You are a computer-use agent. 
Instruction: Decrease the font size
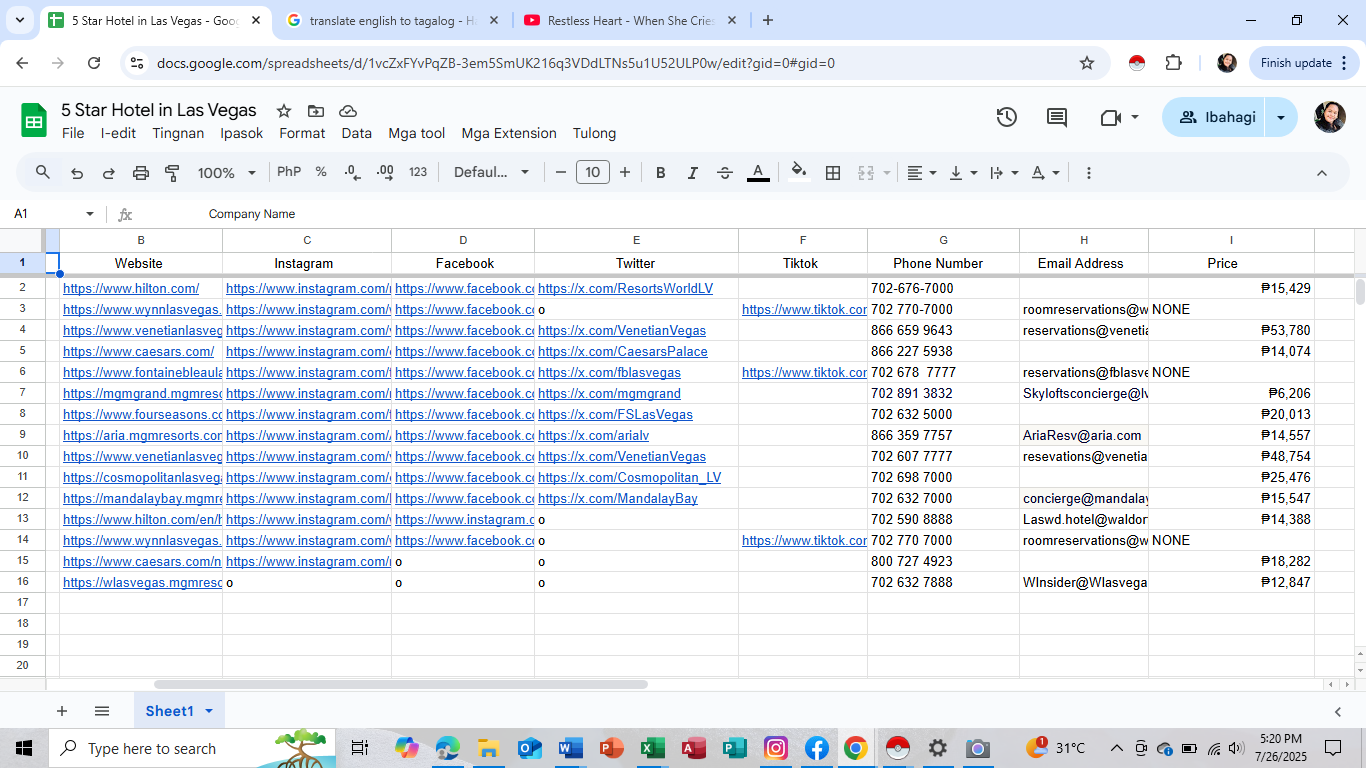[561, 172]
